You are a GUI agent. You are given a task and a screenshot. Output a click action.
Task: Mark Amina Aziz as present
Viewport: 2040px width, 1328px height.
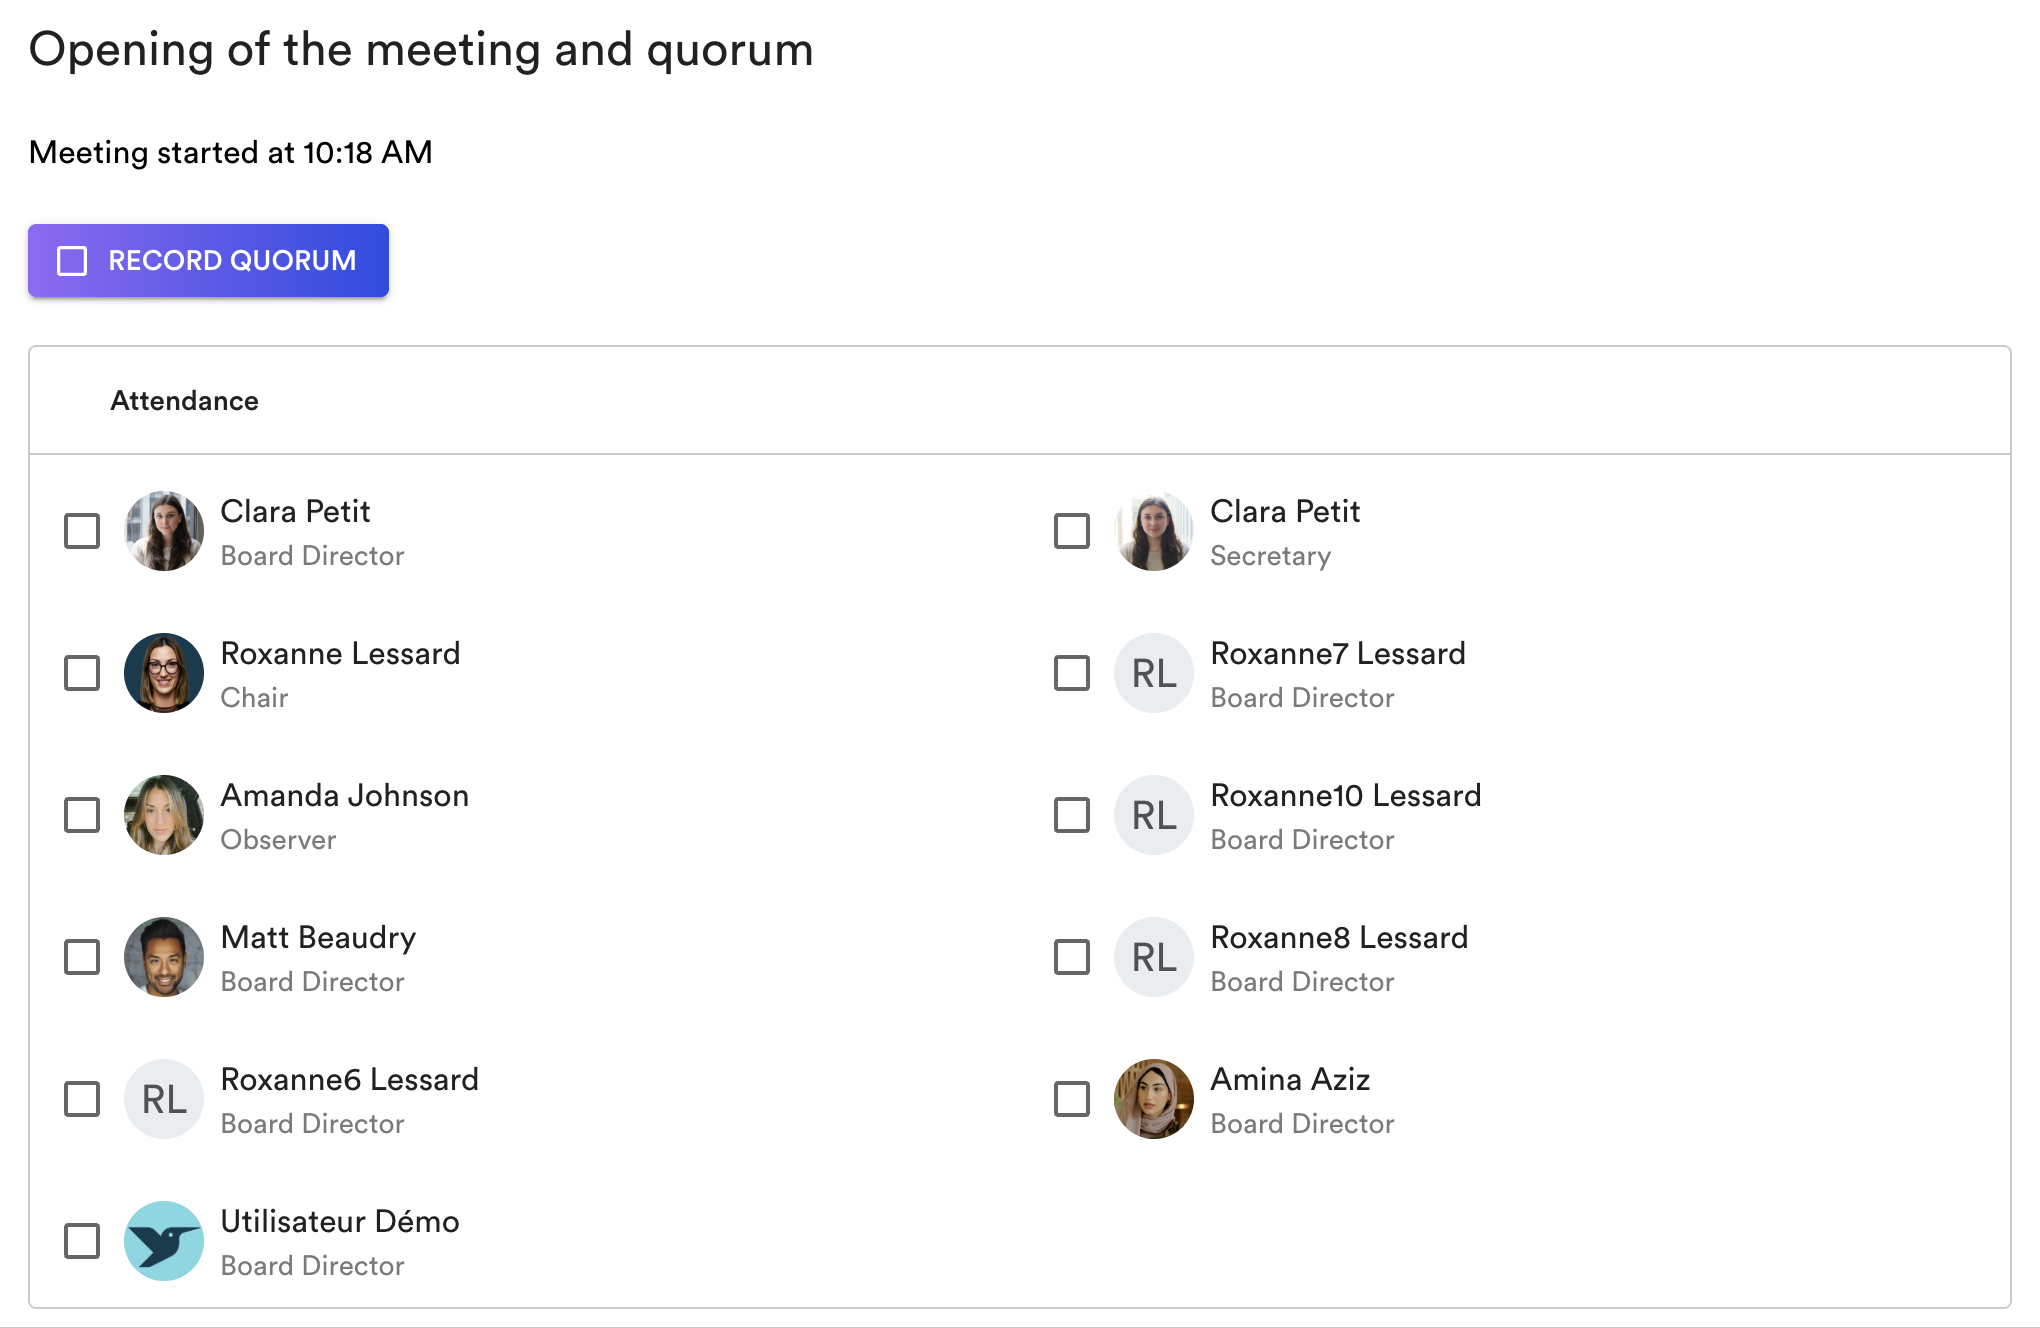(x=1072, y=1099)
